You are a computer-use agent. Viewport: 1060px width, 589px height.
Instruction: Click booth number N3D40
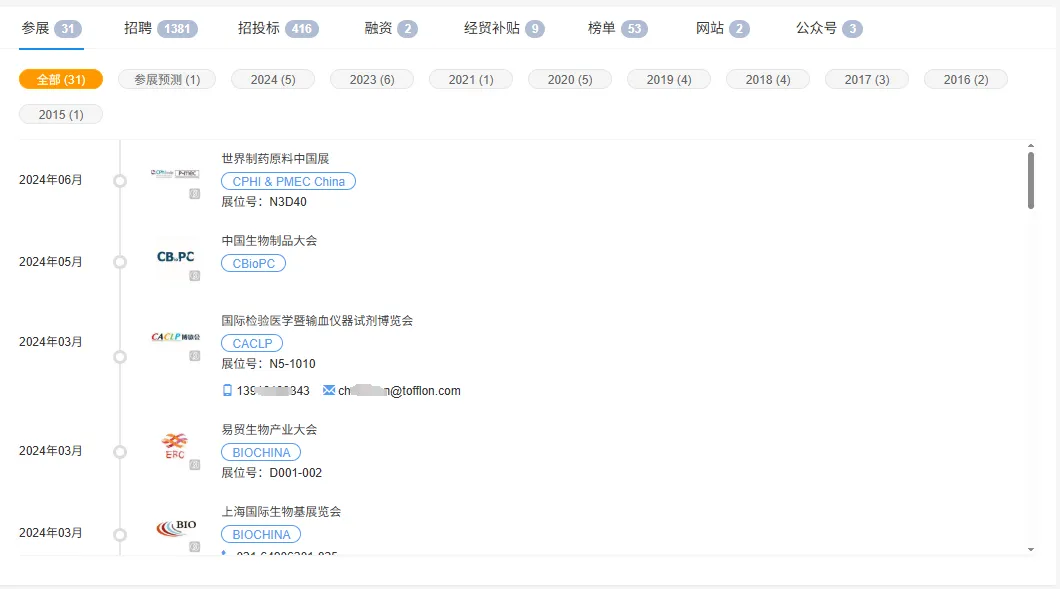288,202
